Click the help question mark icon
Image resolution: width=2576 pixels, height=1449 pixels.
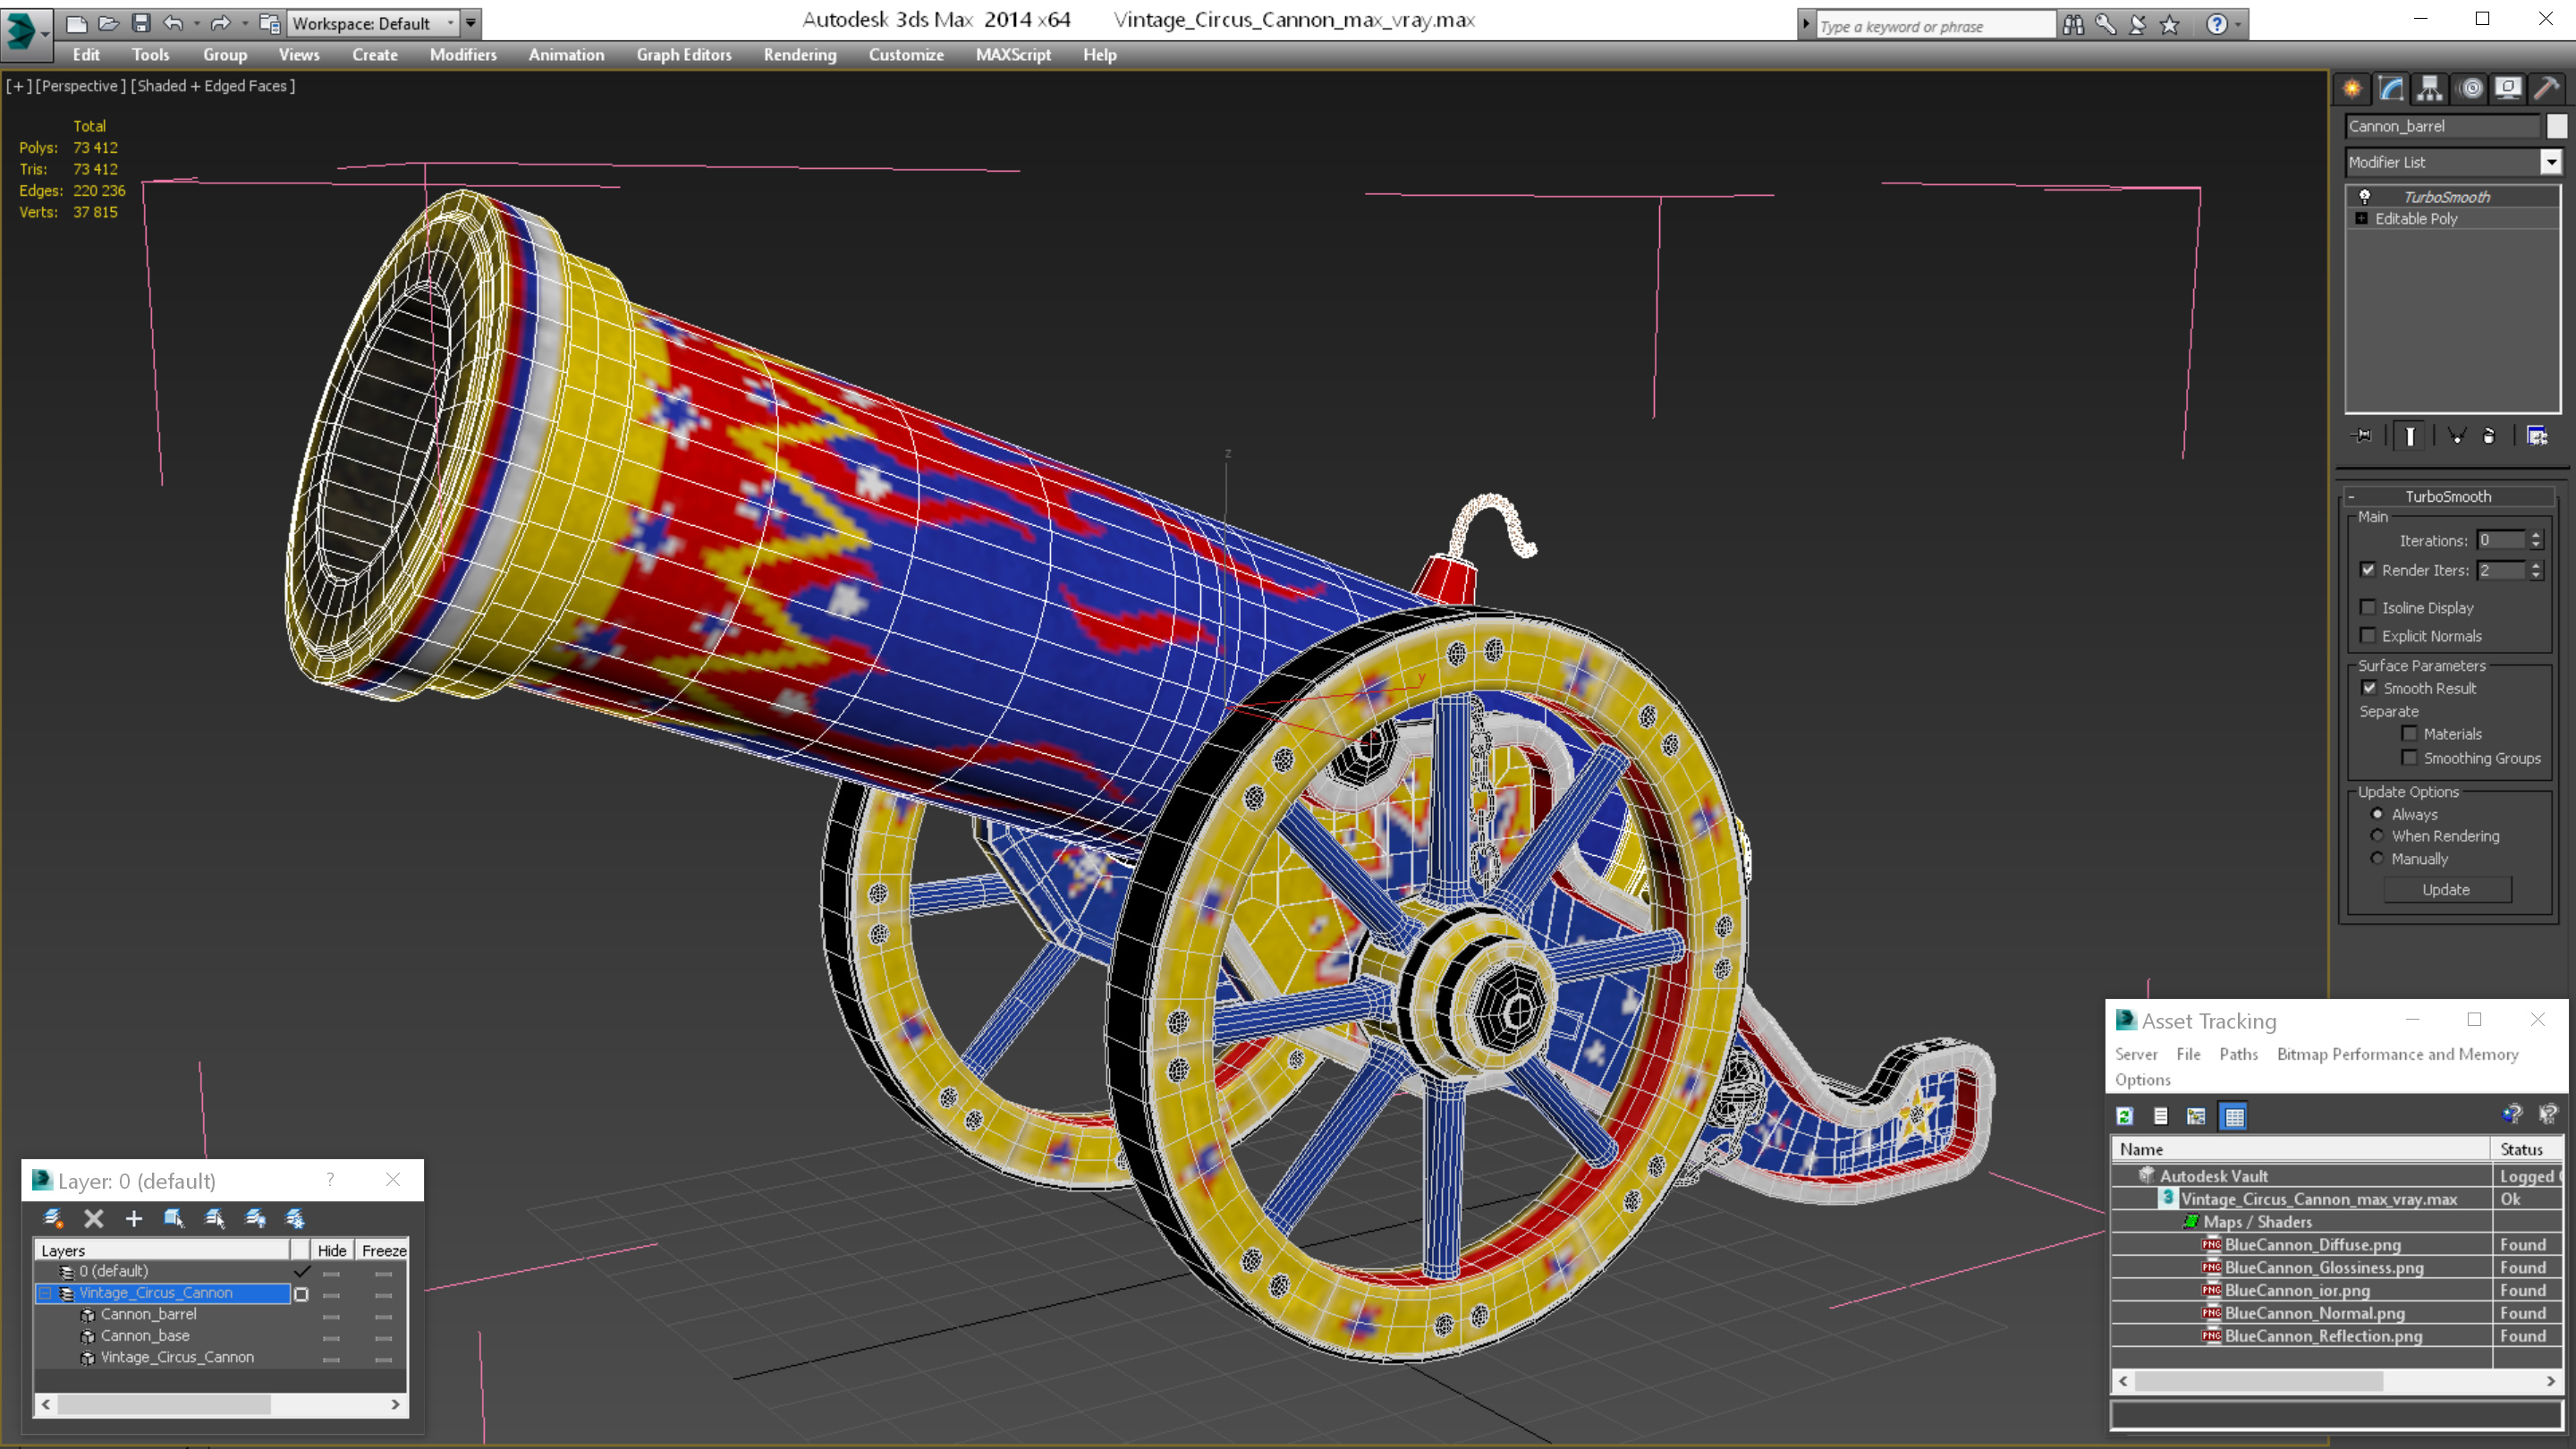2216,25
